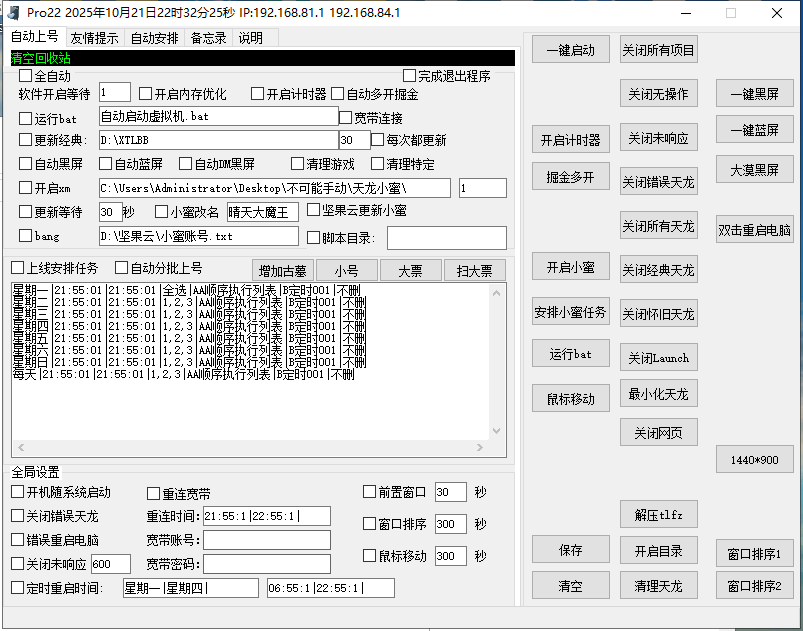
Task: Click the 解压tlfz button
Action: 658,514
